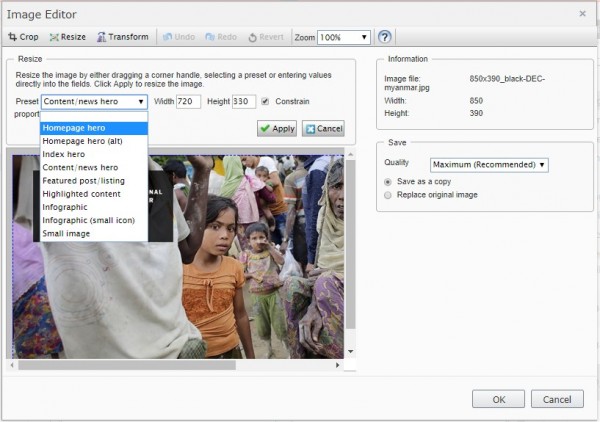Screen dimensions: 600x422
Task: Click the Apply button
Action: [x=277, y=129]
